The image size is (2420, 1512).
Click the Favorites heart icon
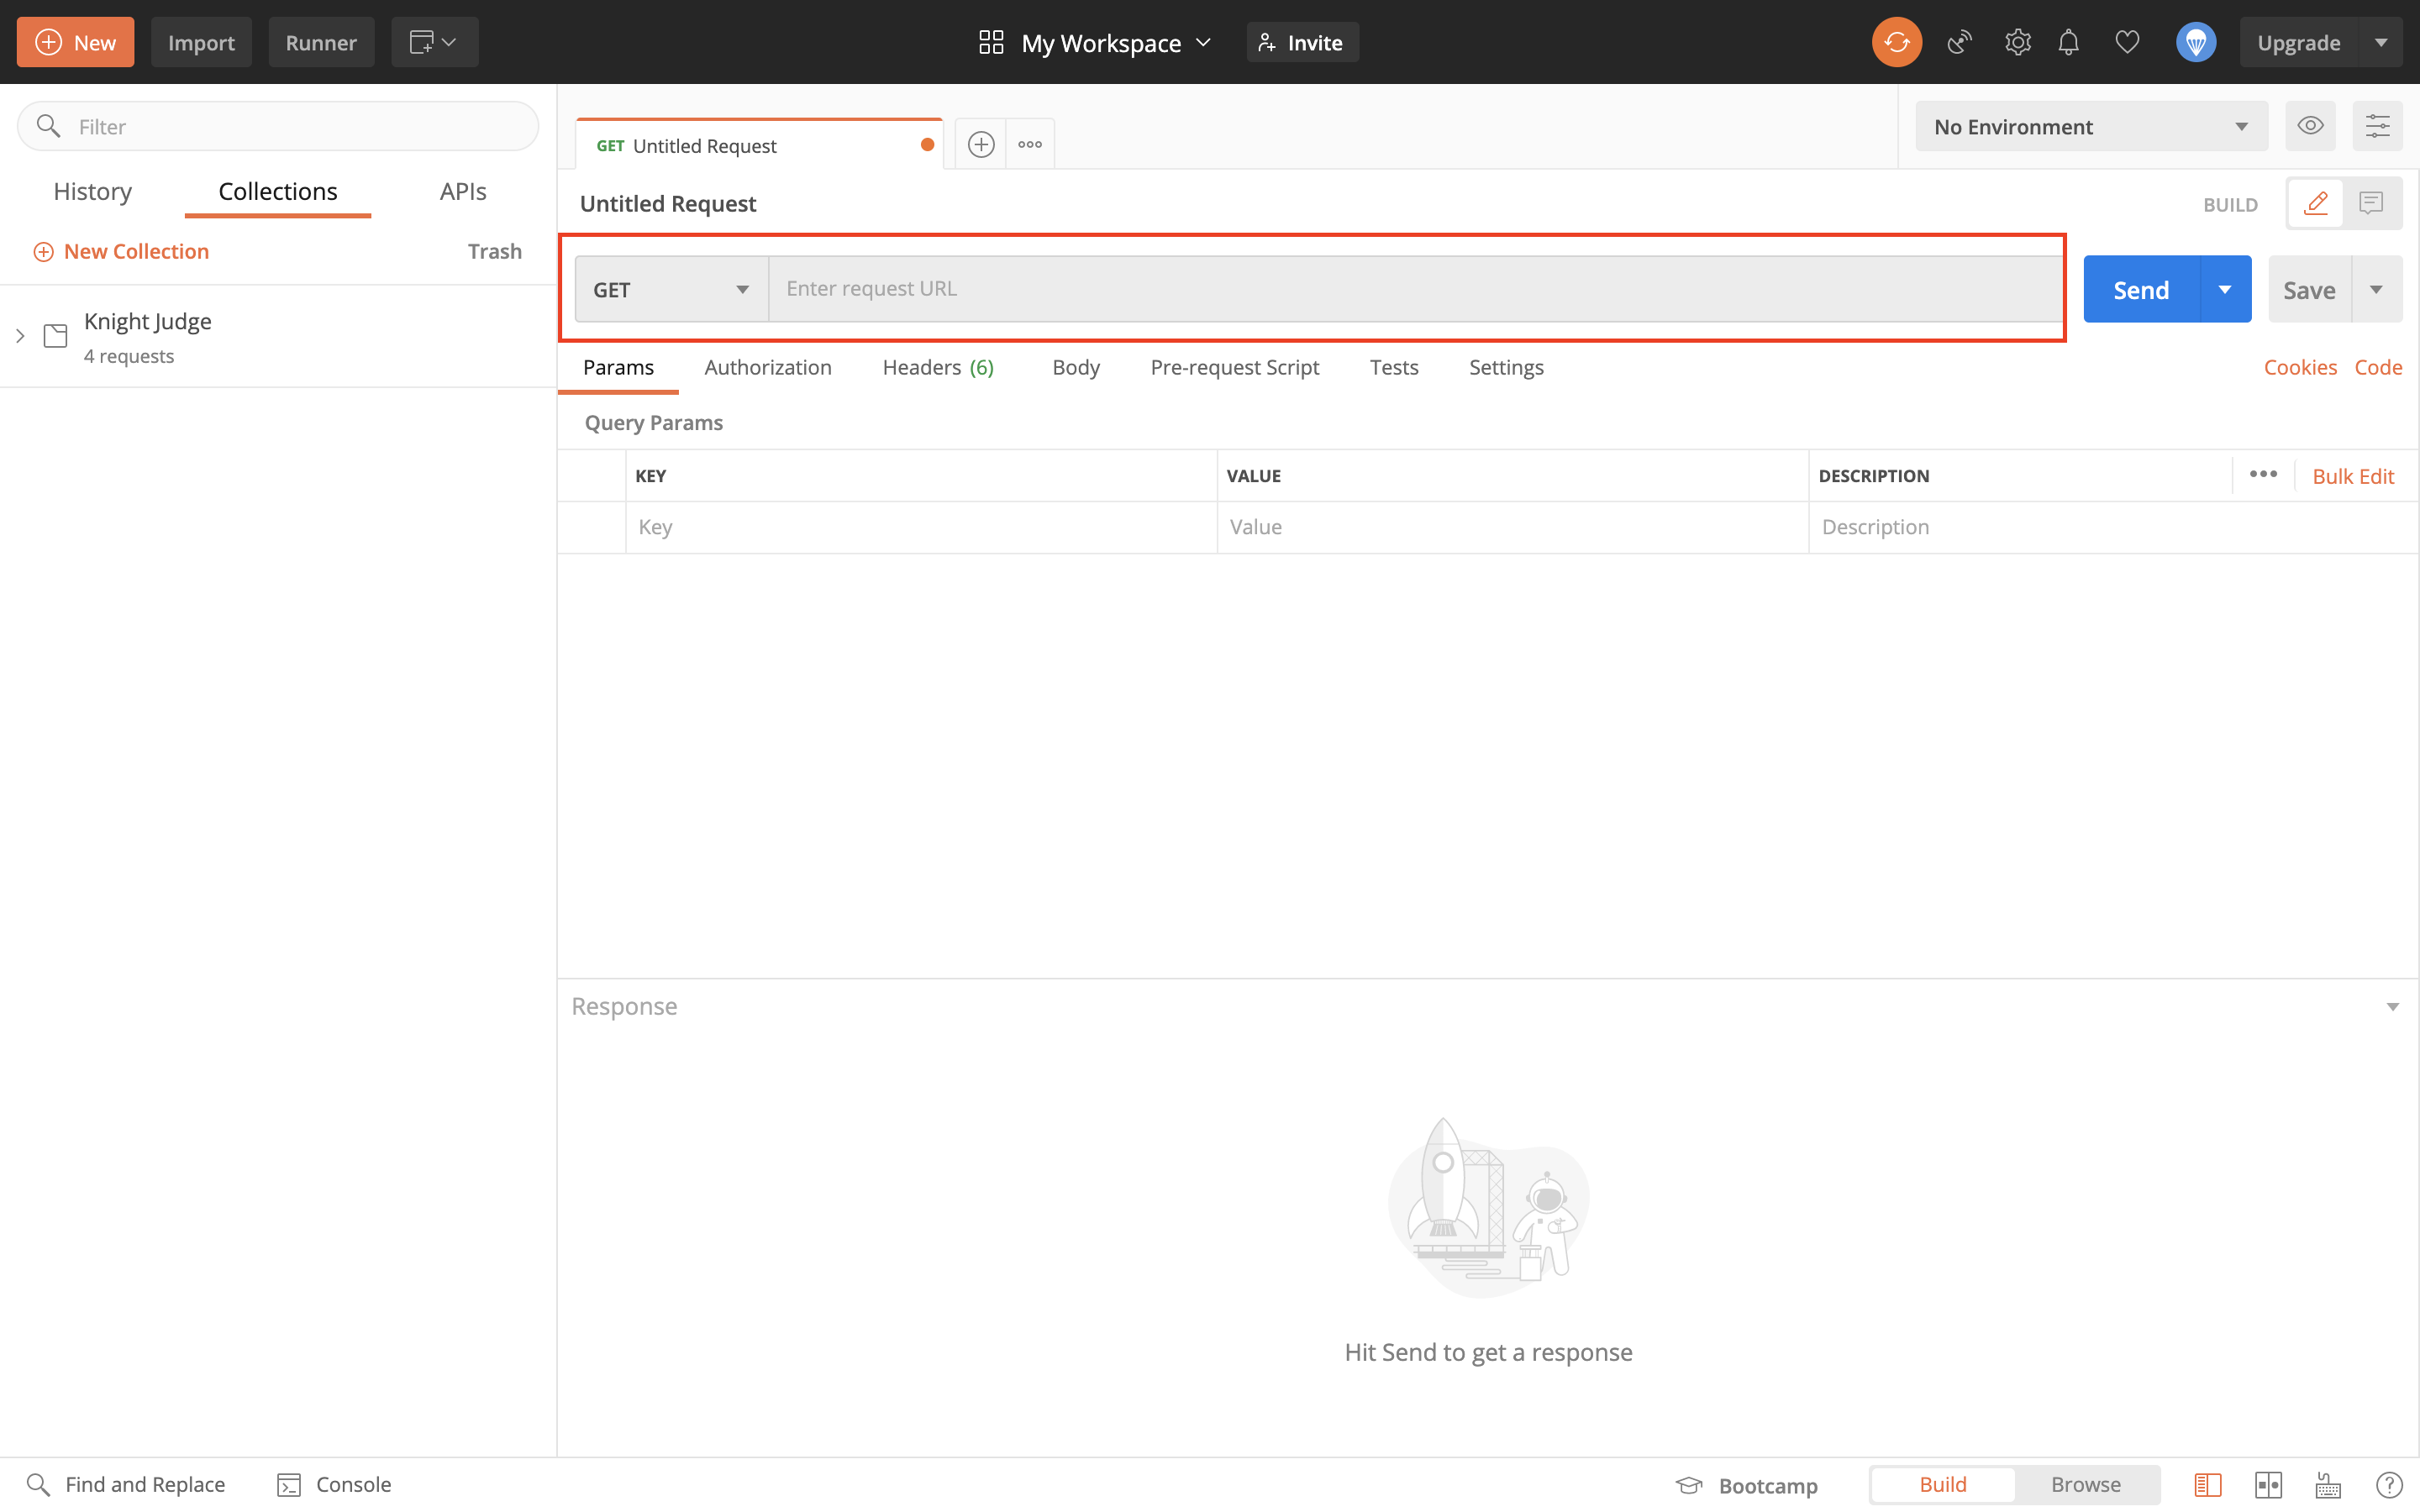click(x=2128, y=42)
